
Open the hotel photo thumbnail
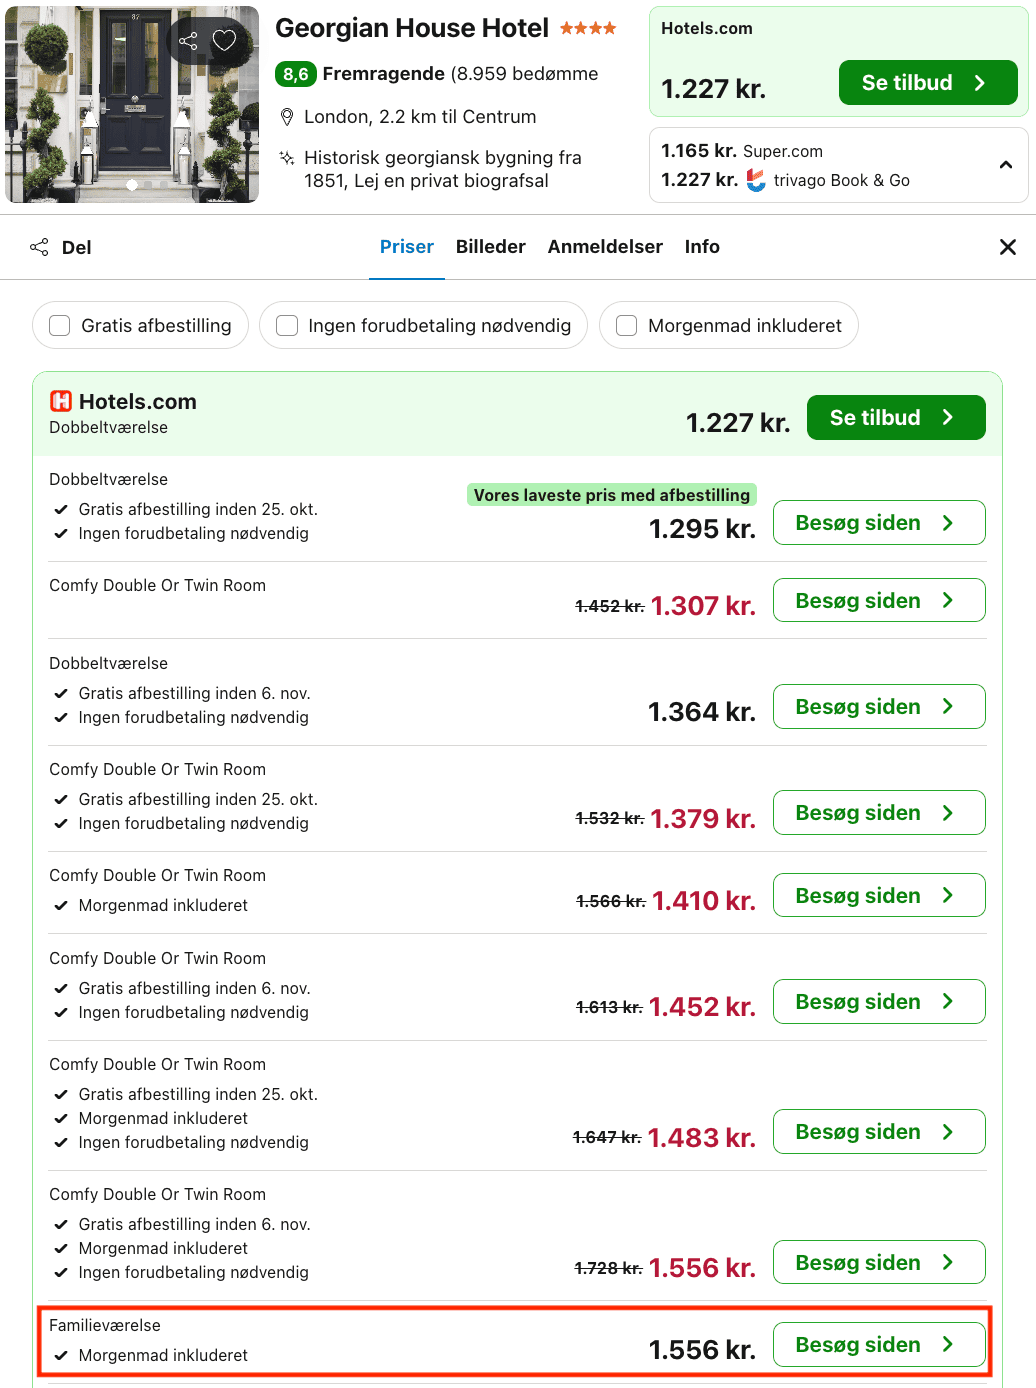[x=132, y=104]
